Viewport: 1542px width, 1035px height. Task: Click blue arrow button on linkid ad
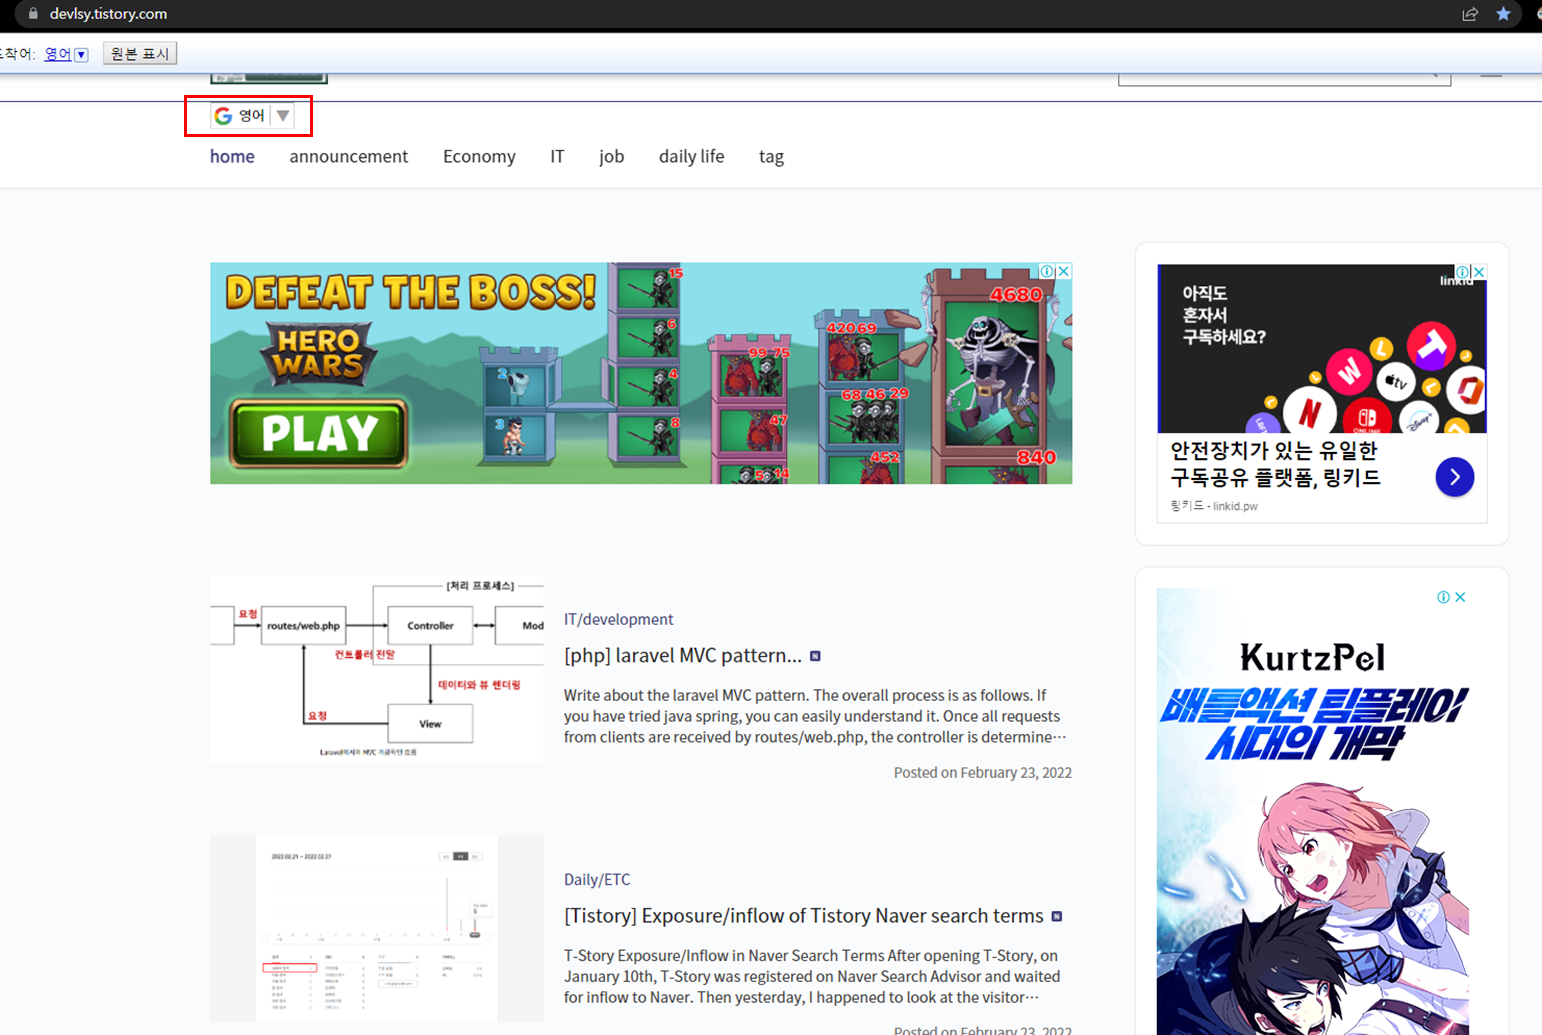click(x=1455, y=477)
